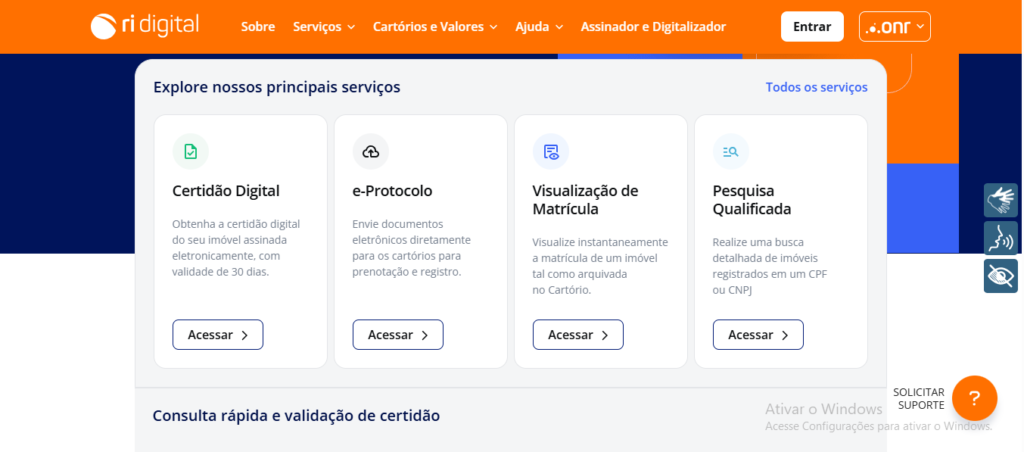
Task: Toggle the low vision contrast eye icon
Action: click(1000, 276)
